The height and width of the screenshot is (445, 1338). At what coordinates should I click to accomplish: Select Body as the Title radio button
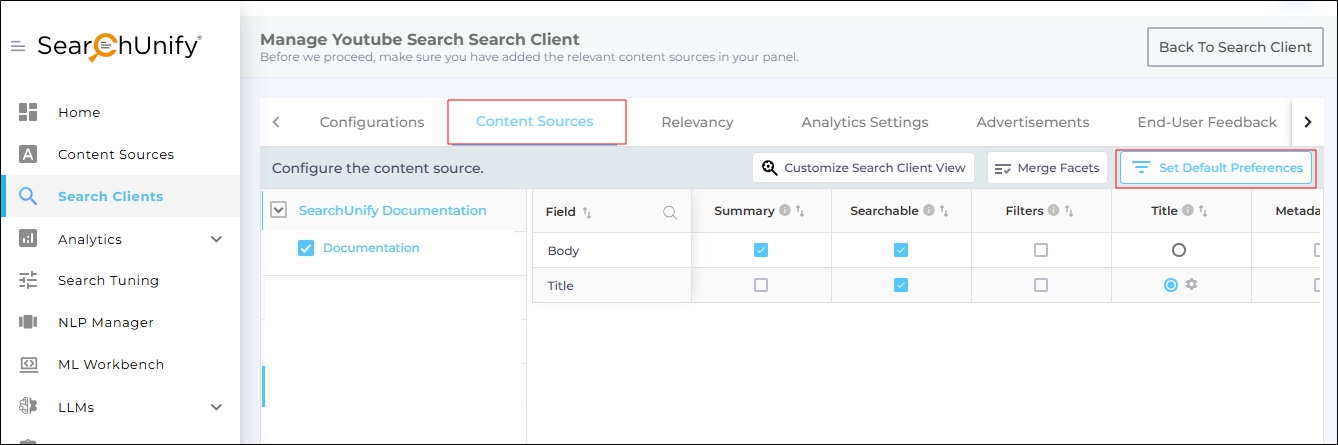click(1178, 250)
